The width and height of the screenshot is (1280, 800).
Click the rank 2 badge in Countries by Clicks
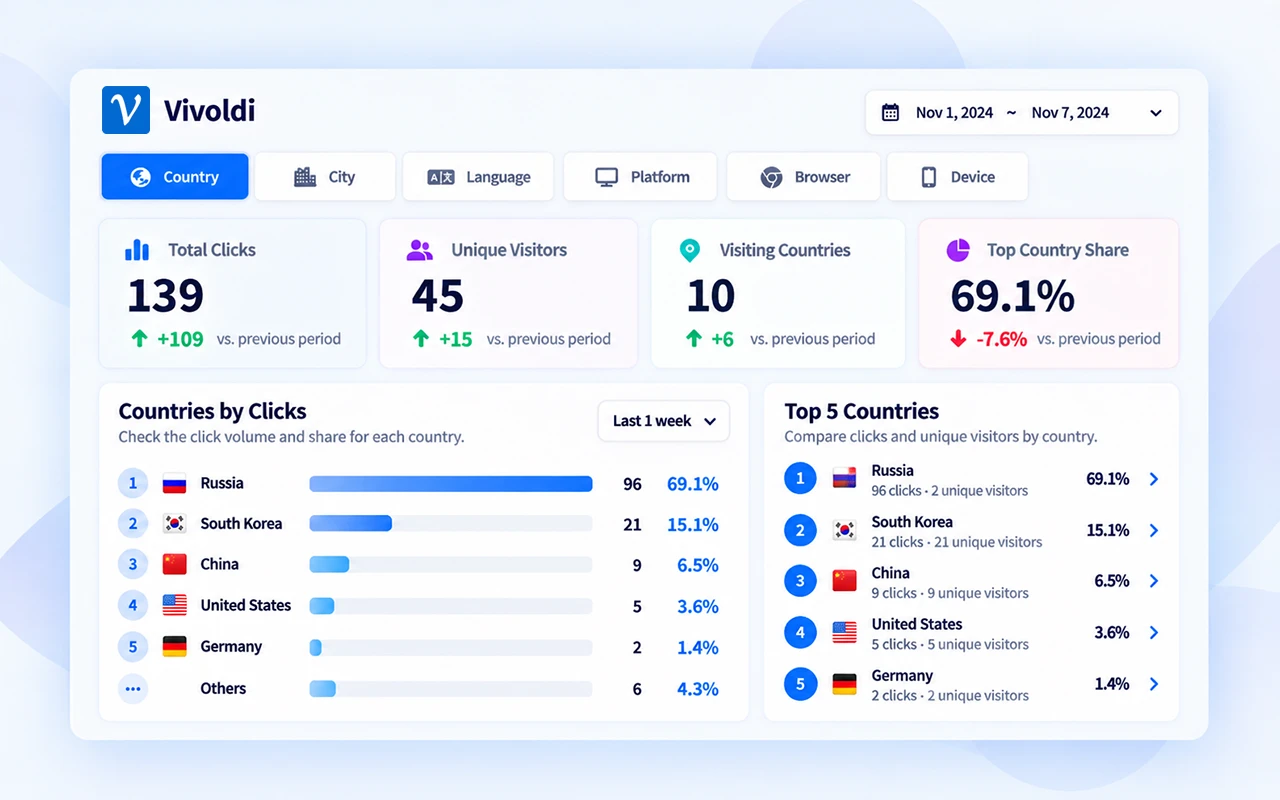click(x=133, y=524)
